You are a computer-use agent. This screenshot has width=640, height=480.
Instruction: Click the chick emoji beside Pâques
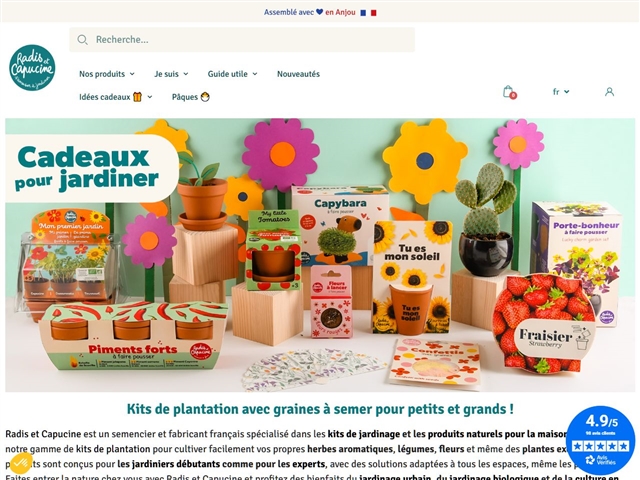tap(205, 97)
